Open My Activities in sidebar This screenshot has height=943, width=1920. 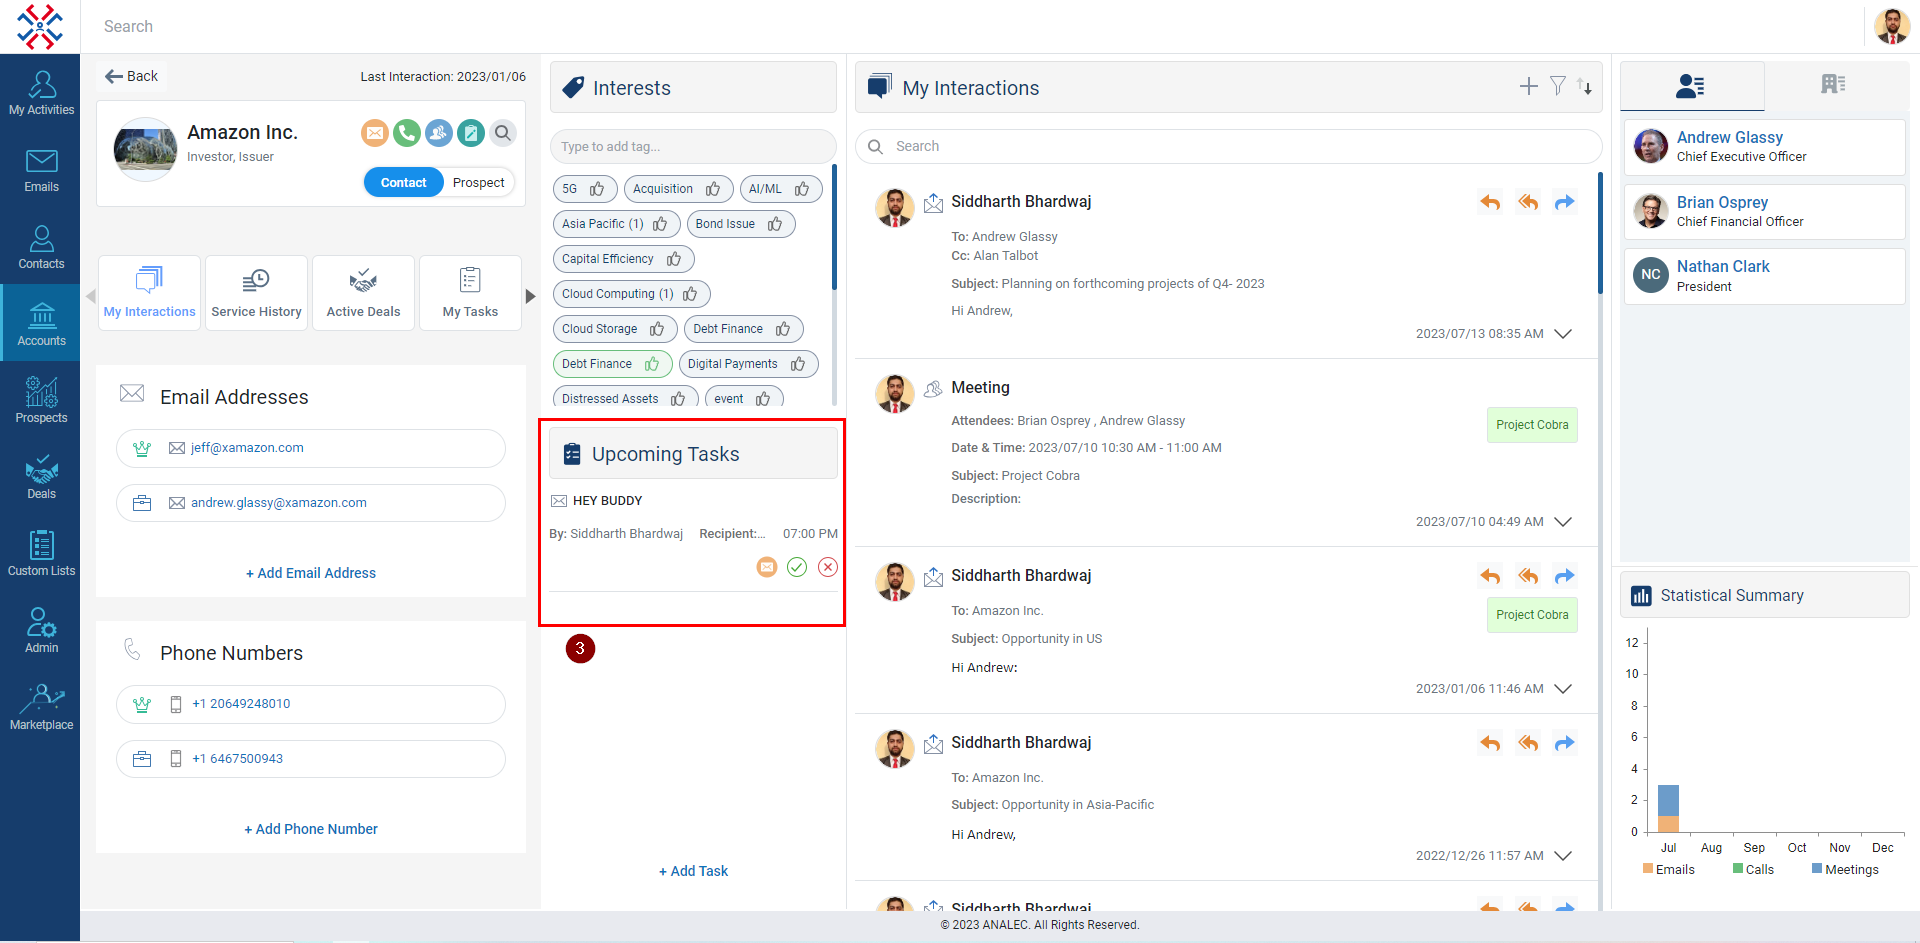pos(41,93)
